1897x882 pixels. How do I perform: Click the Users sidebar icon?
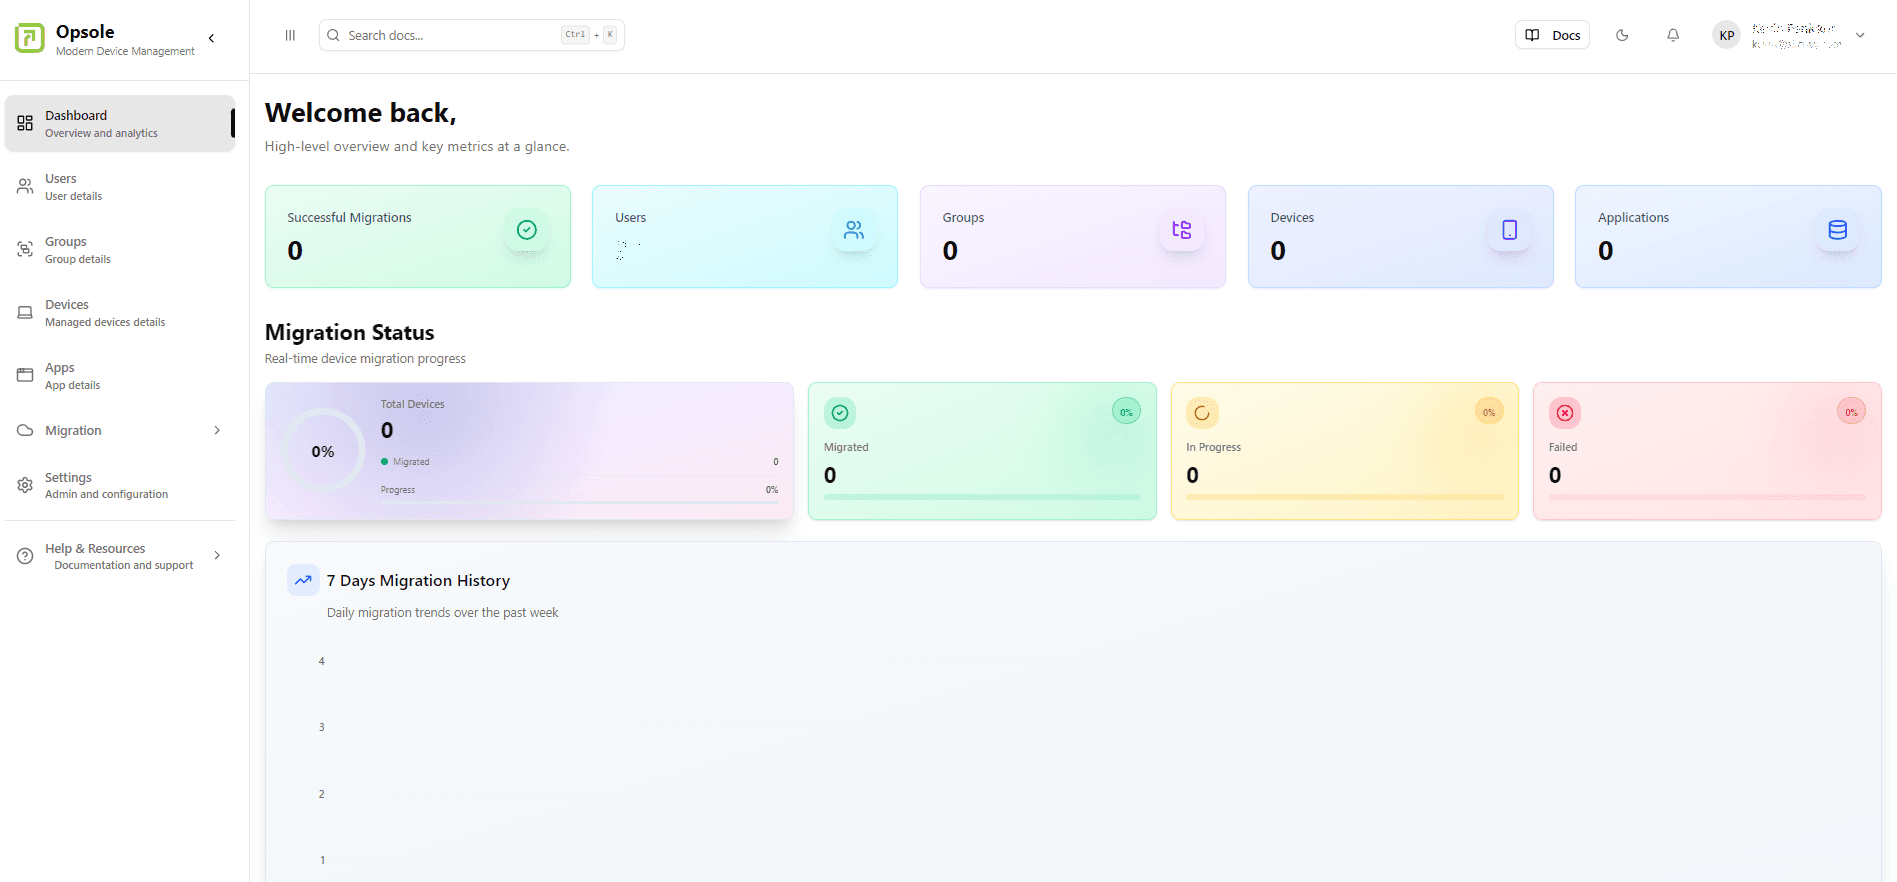pos(25,187)
